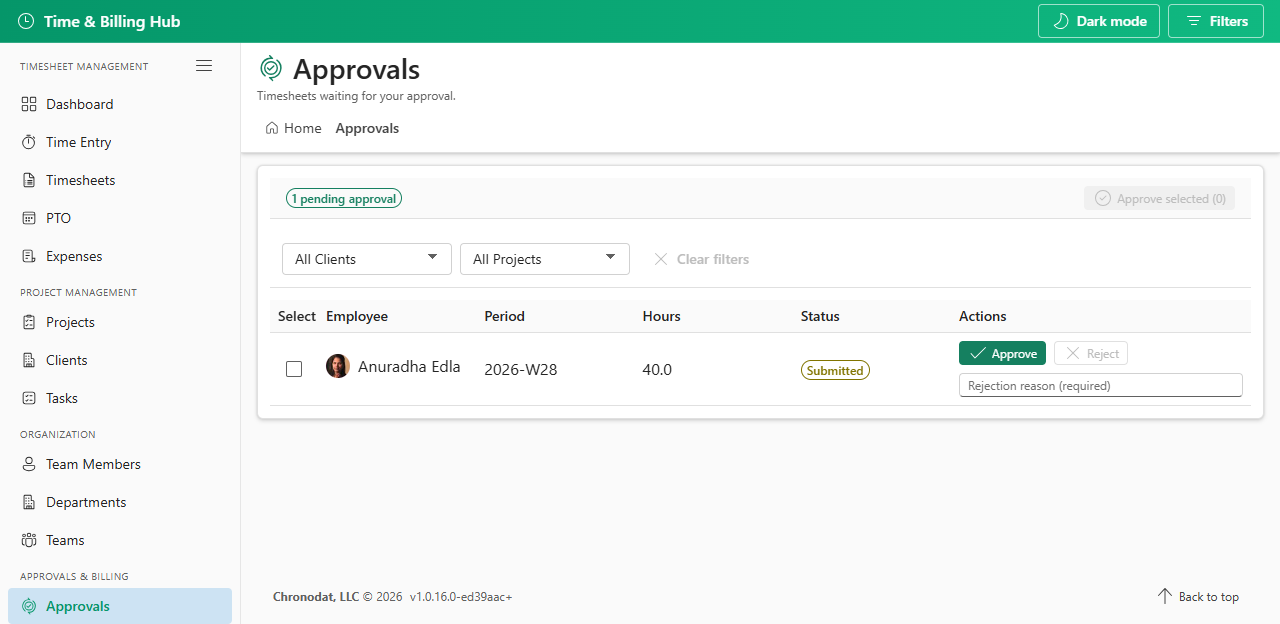This screenshot has width=1280, height=624.
Task: Open Dashboard from sidebar
Action: pos(120,104)
